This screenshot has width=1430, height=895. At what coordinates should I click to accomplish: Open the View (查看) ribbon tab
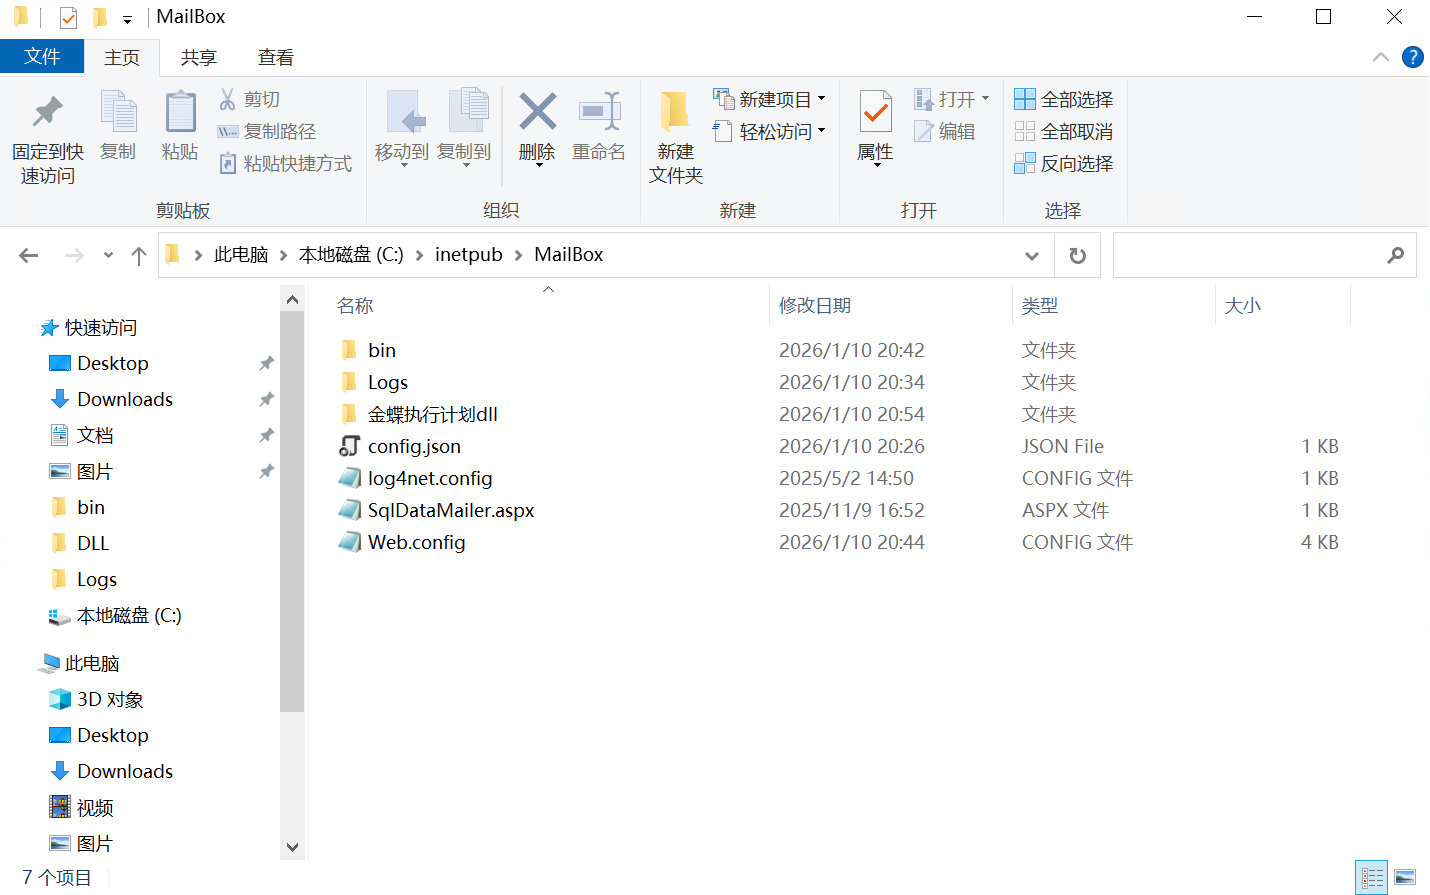(275, 57)
